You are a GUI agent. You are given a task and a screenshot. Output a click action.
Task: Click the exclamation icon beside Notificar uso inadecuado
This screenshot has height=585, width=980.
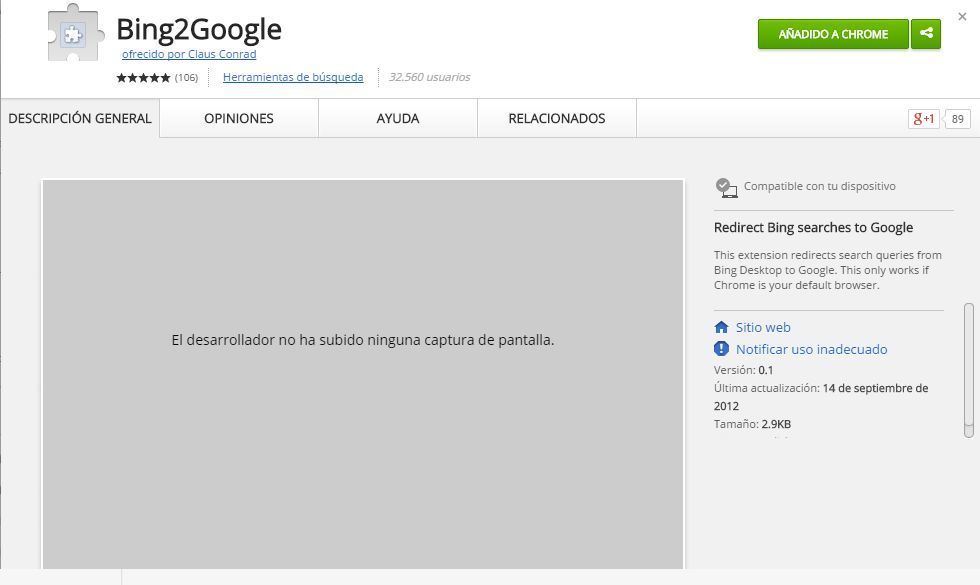(x=721, y=349)
